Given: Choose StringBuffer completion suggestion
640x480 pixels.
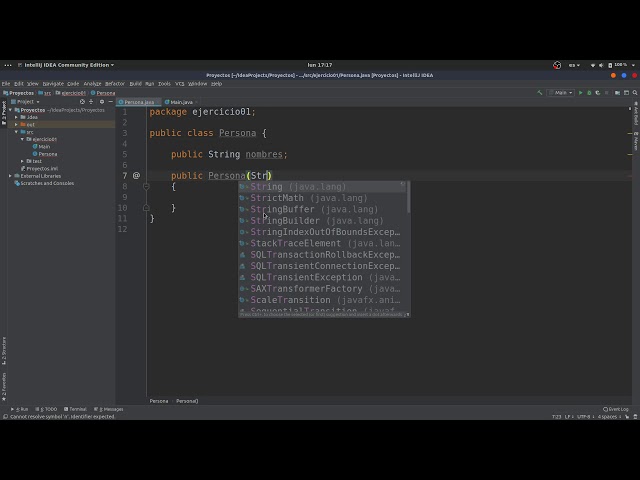Looking at the screenshot, I should tap(322, 209).
